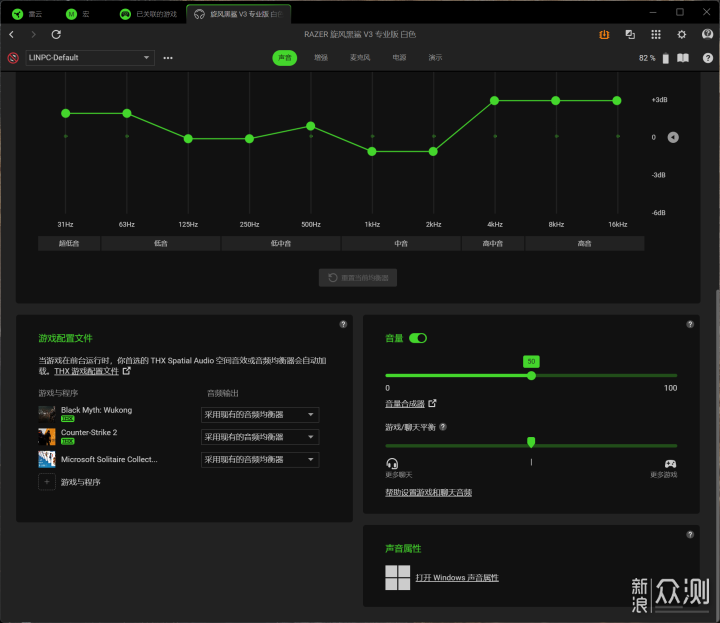
Task: Switch to the 已关联的游戏 tab
Action: (x=148, y=14)
